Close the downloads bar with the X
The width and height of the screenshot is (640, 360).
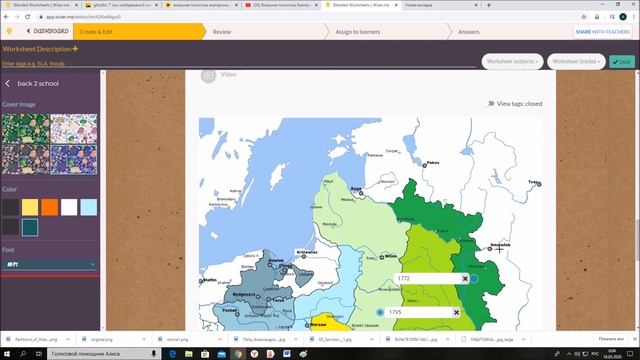(635, 339)
